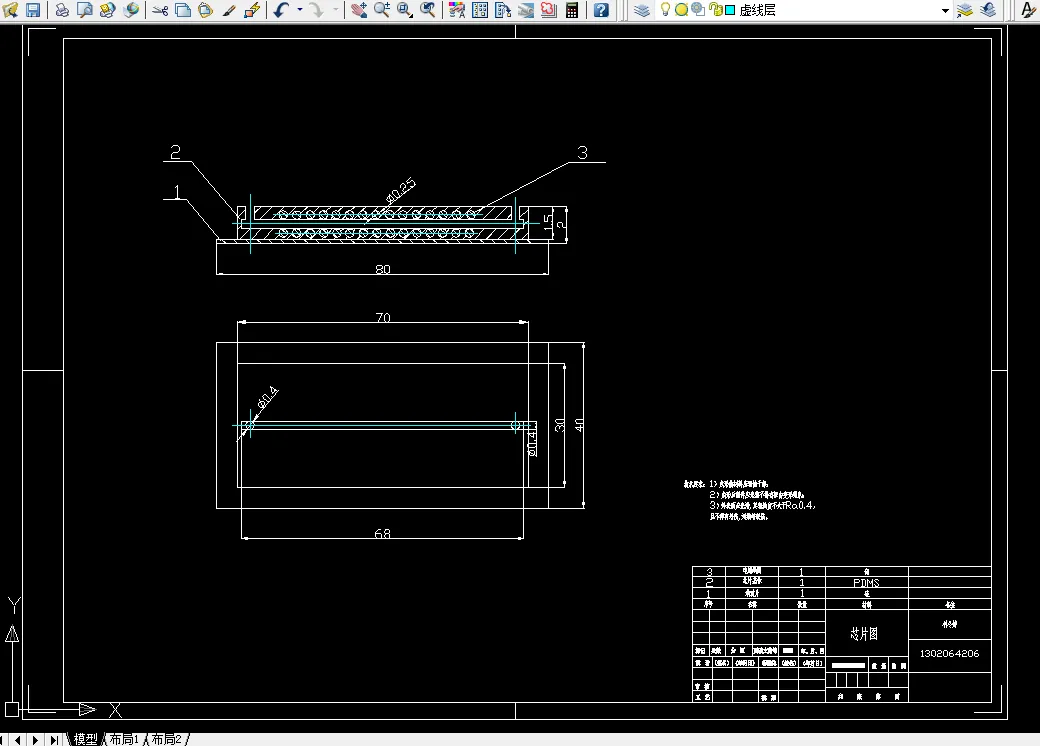Paste from clipboard icon
The image size is (1040, 746).
click(x=206, y=9)
